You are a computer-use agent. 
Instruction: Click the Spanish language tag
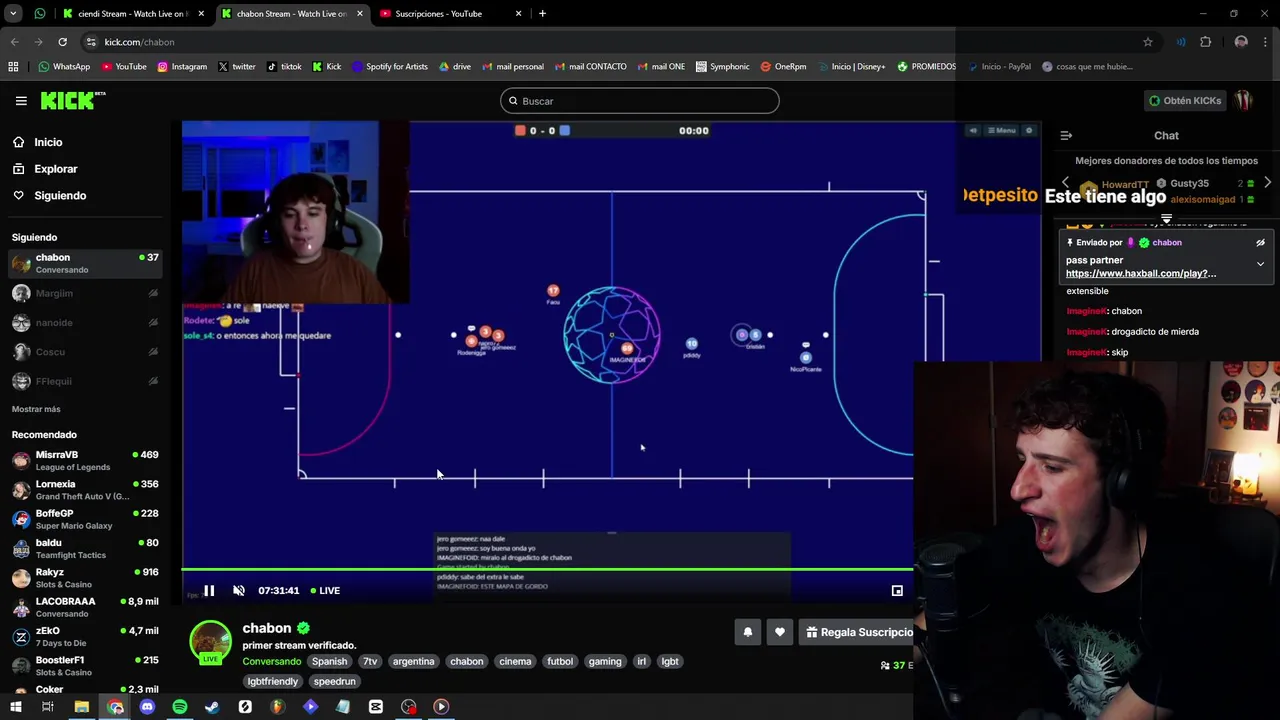[x=329, y=661]
